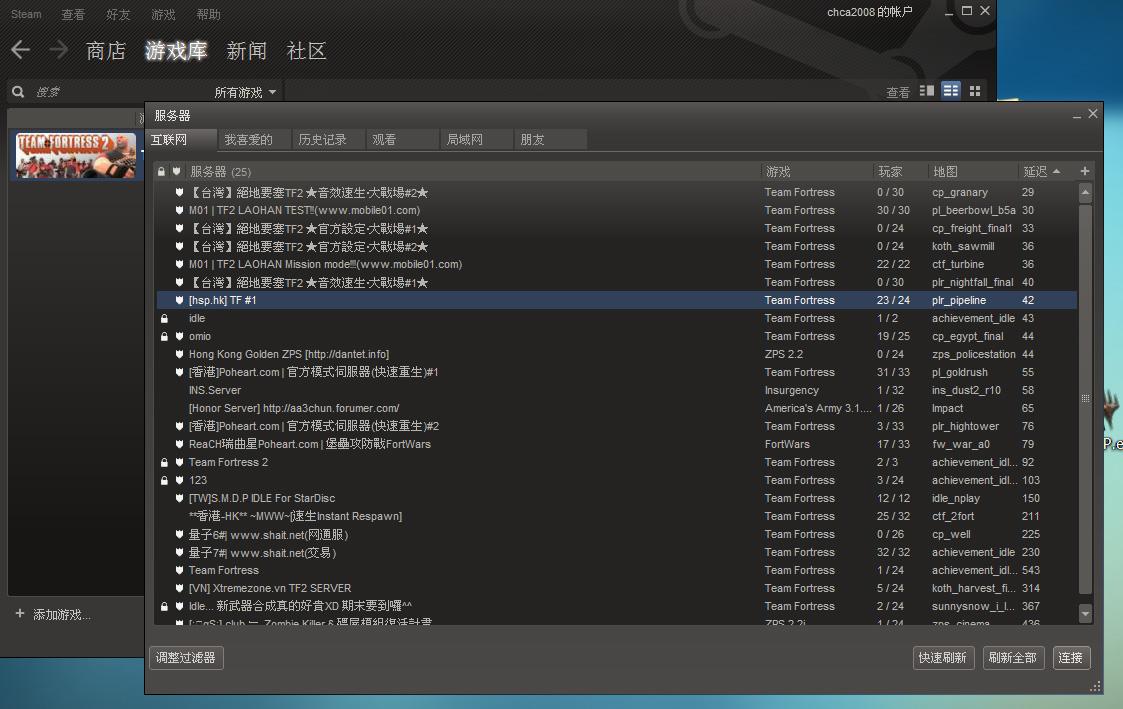Viewport: 1123px width, 709px height.
Task: Select the [TW]S.M.D.P IDLE For StarDisc server
Action: tap(616, 498)
